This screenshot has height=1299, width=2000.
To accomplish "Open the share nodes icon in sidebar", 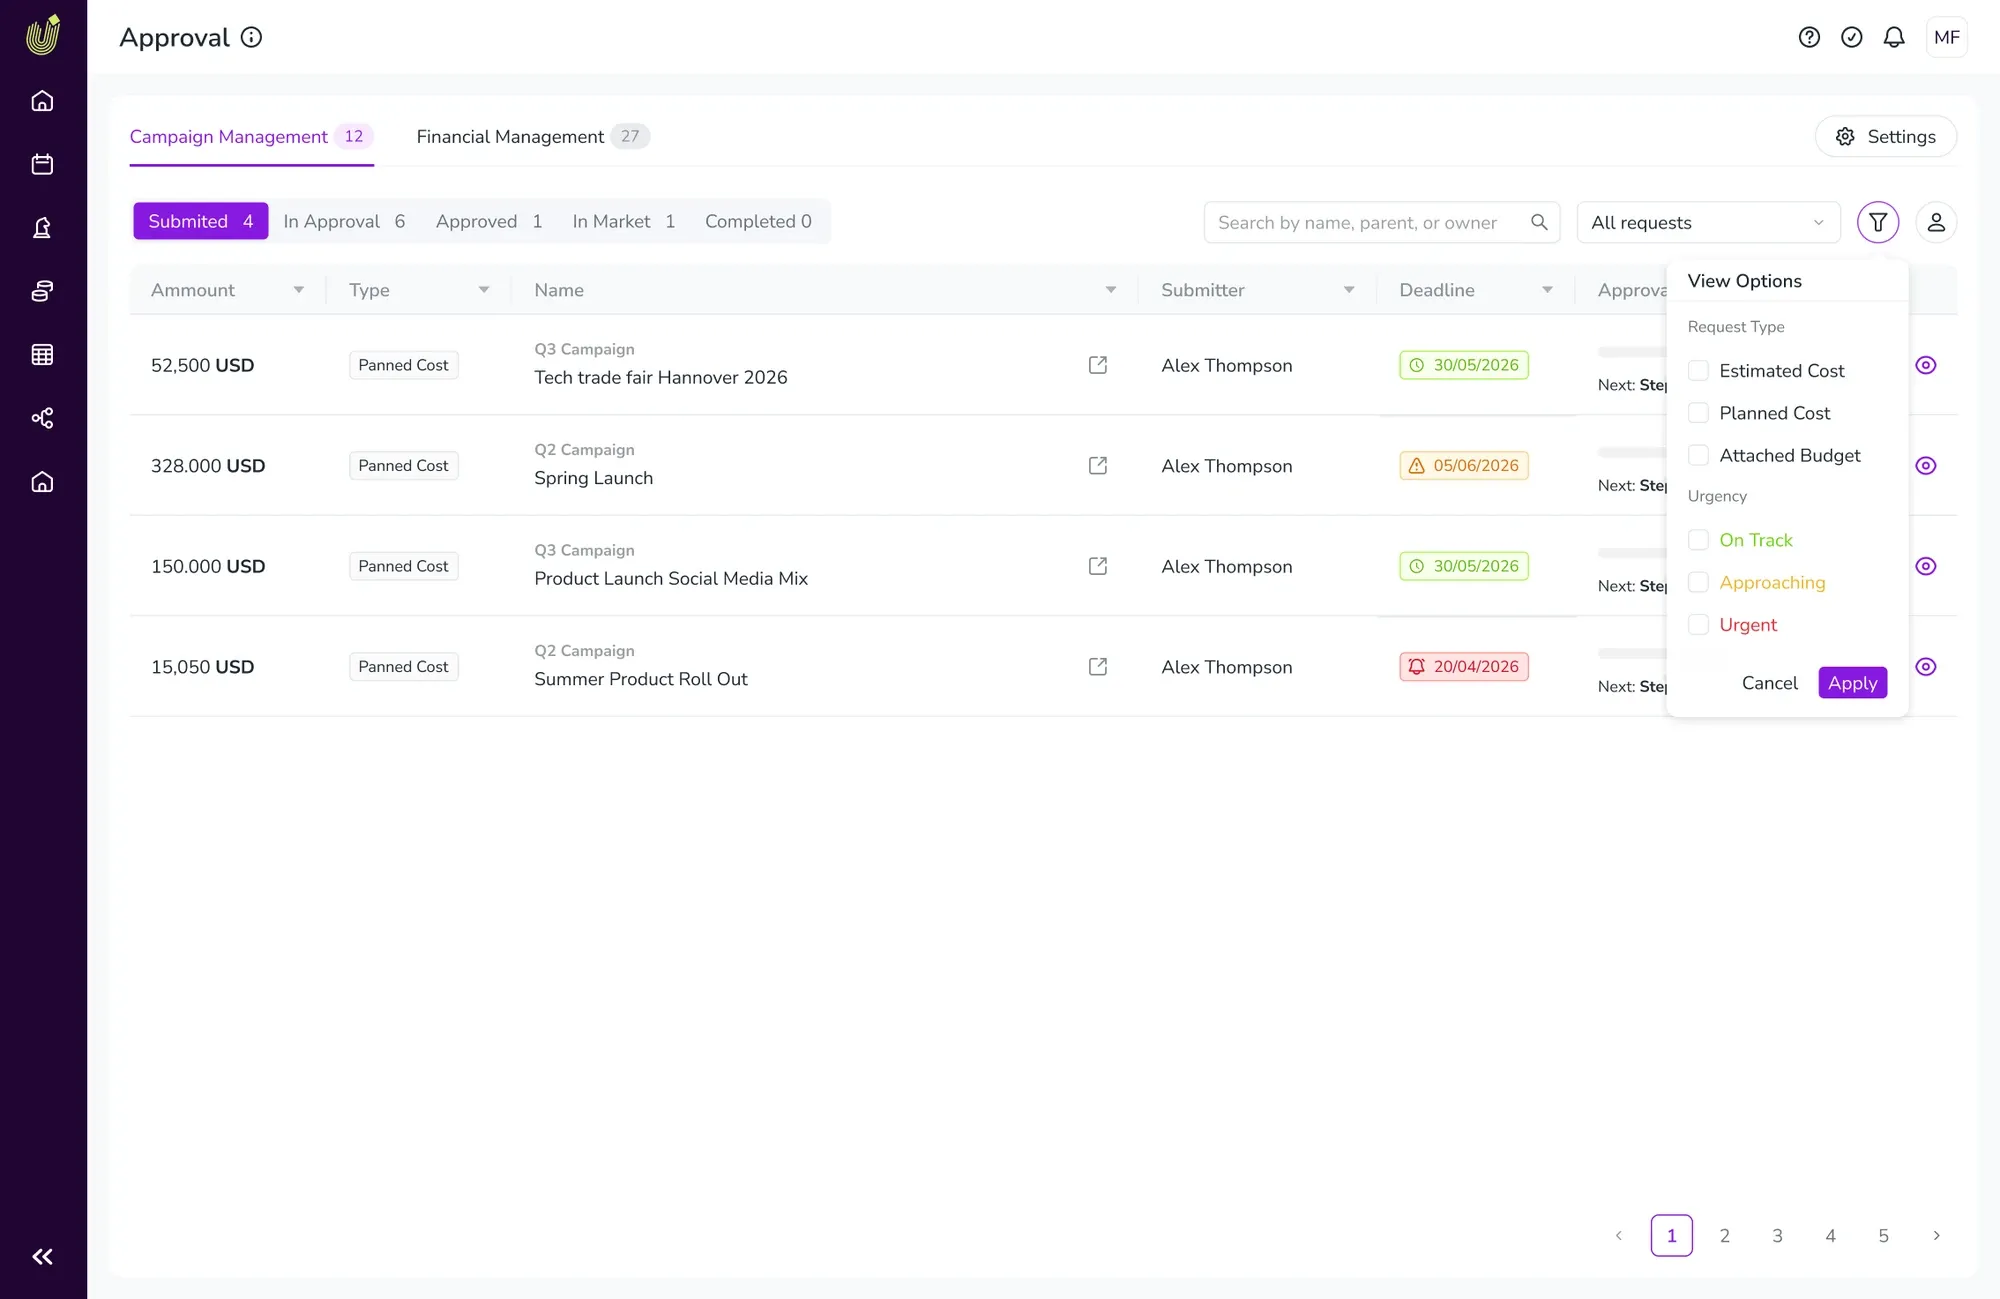I will 42,418.
